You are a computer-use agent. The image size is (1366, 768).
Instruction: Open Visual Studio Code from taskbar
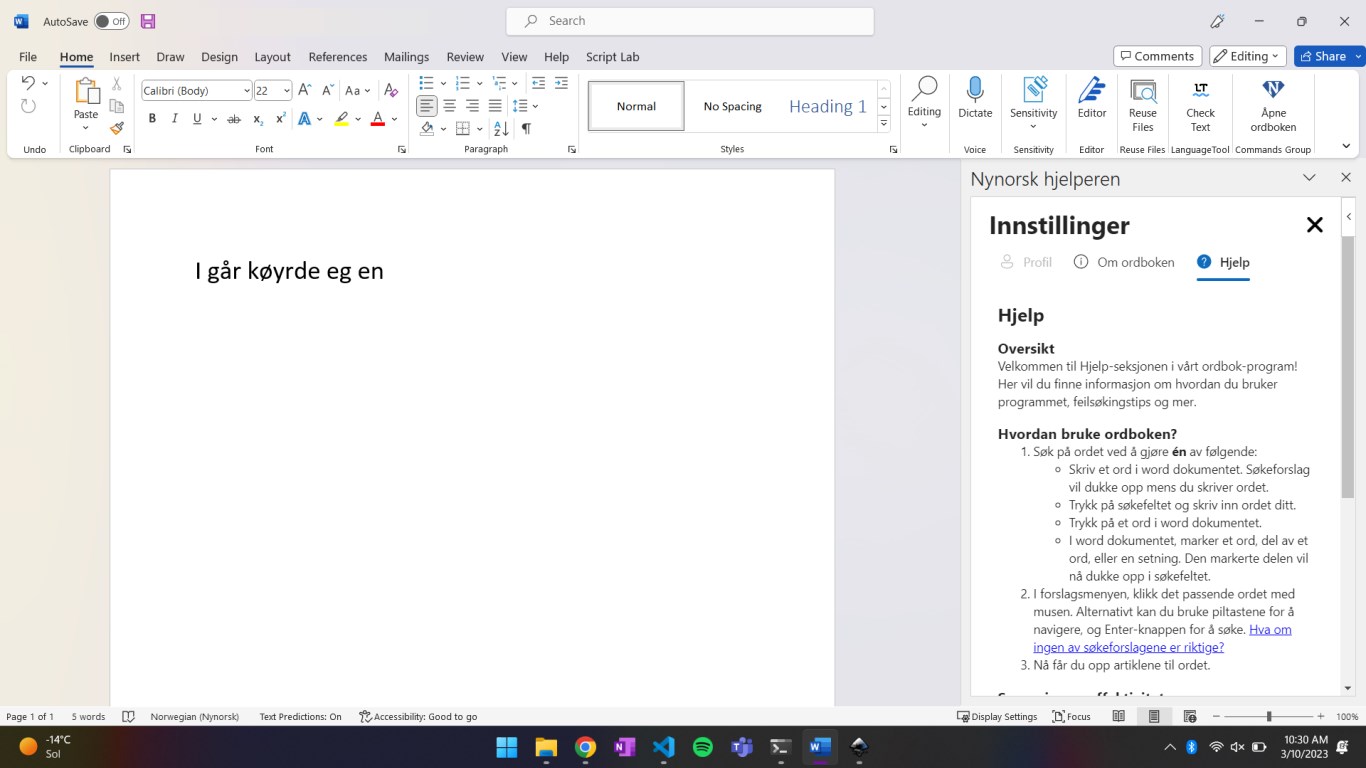click(664, 747)
